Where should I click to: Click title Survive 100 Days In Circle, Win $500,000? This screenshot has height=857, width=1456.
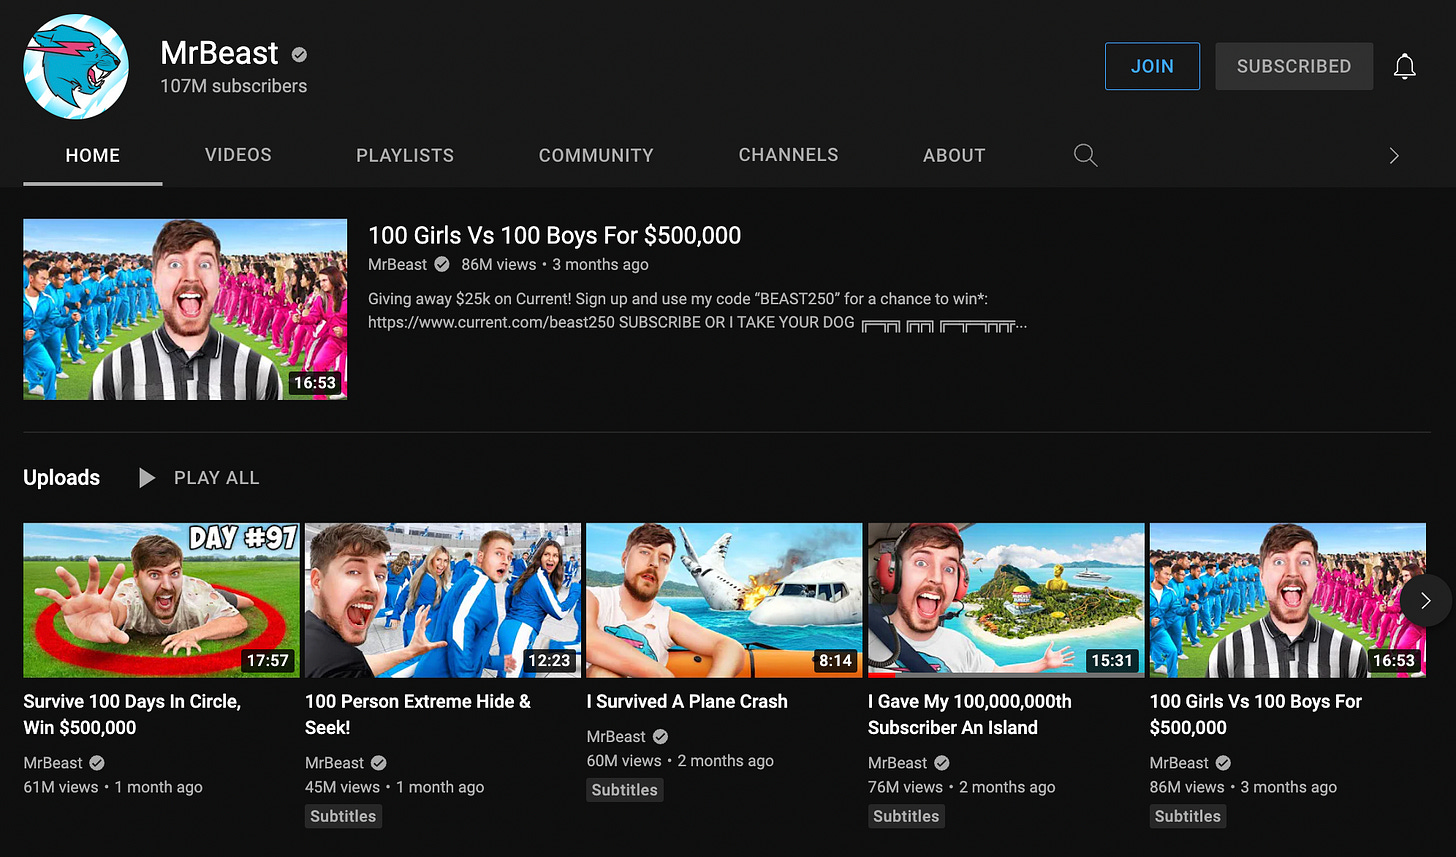click(132, 714)
